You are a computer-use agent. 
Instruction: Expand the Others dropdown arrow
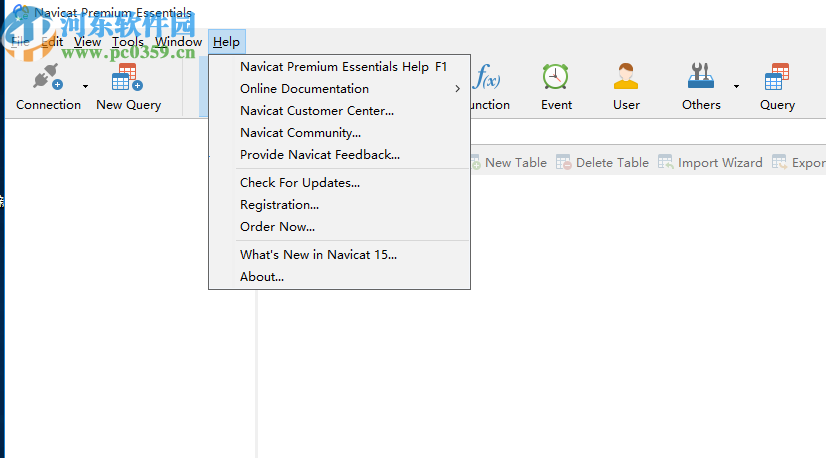(736, 86)
